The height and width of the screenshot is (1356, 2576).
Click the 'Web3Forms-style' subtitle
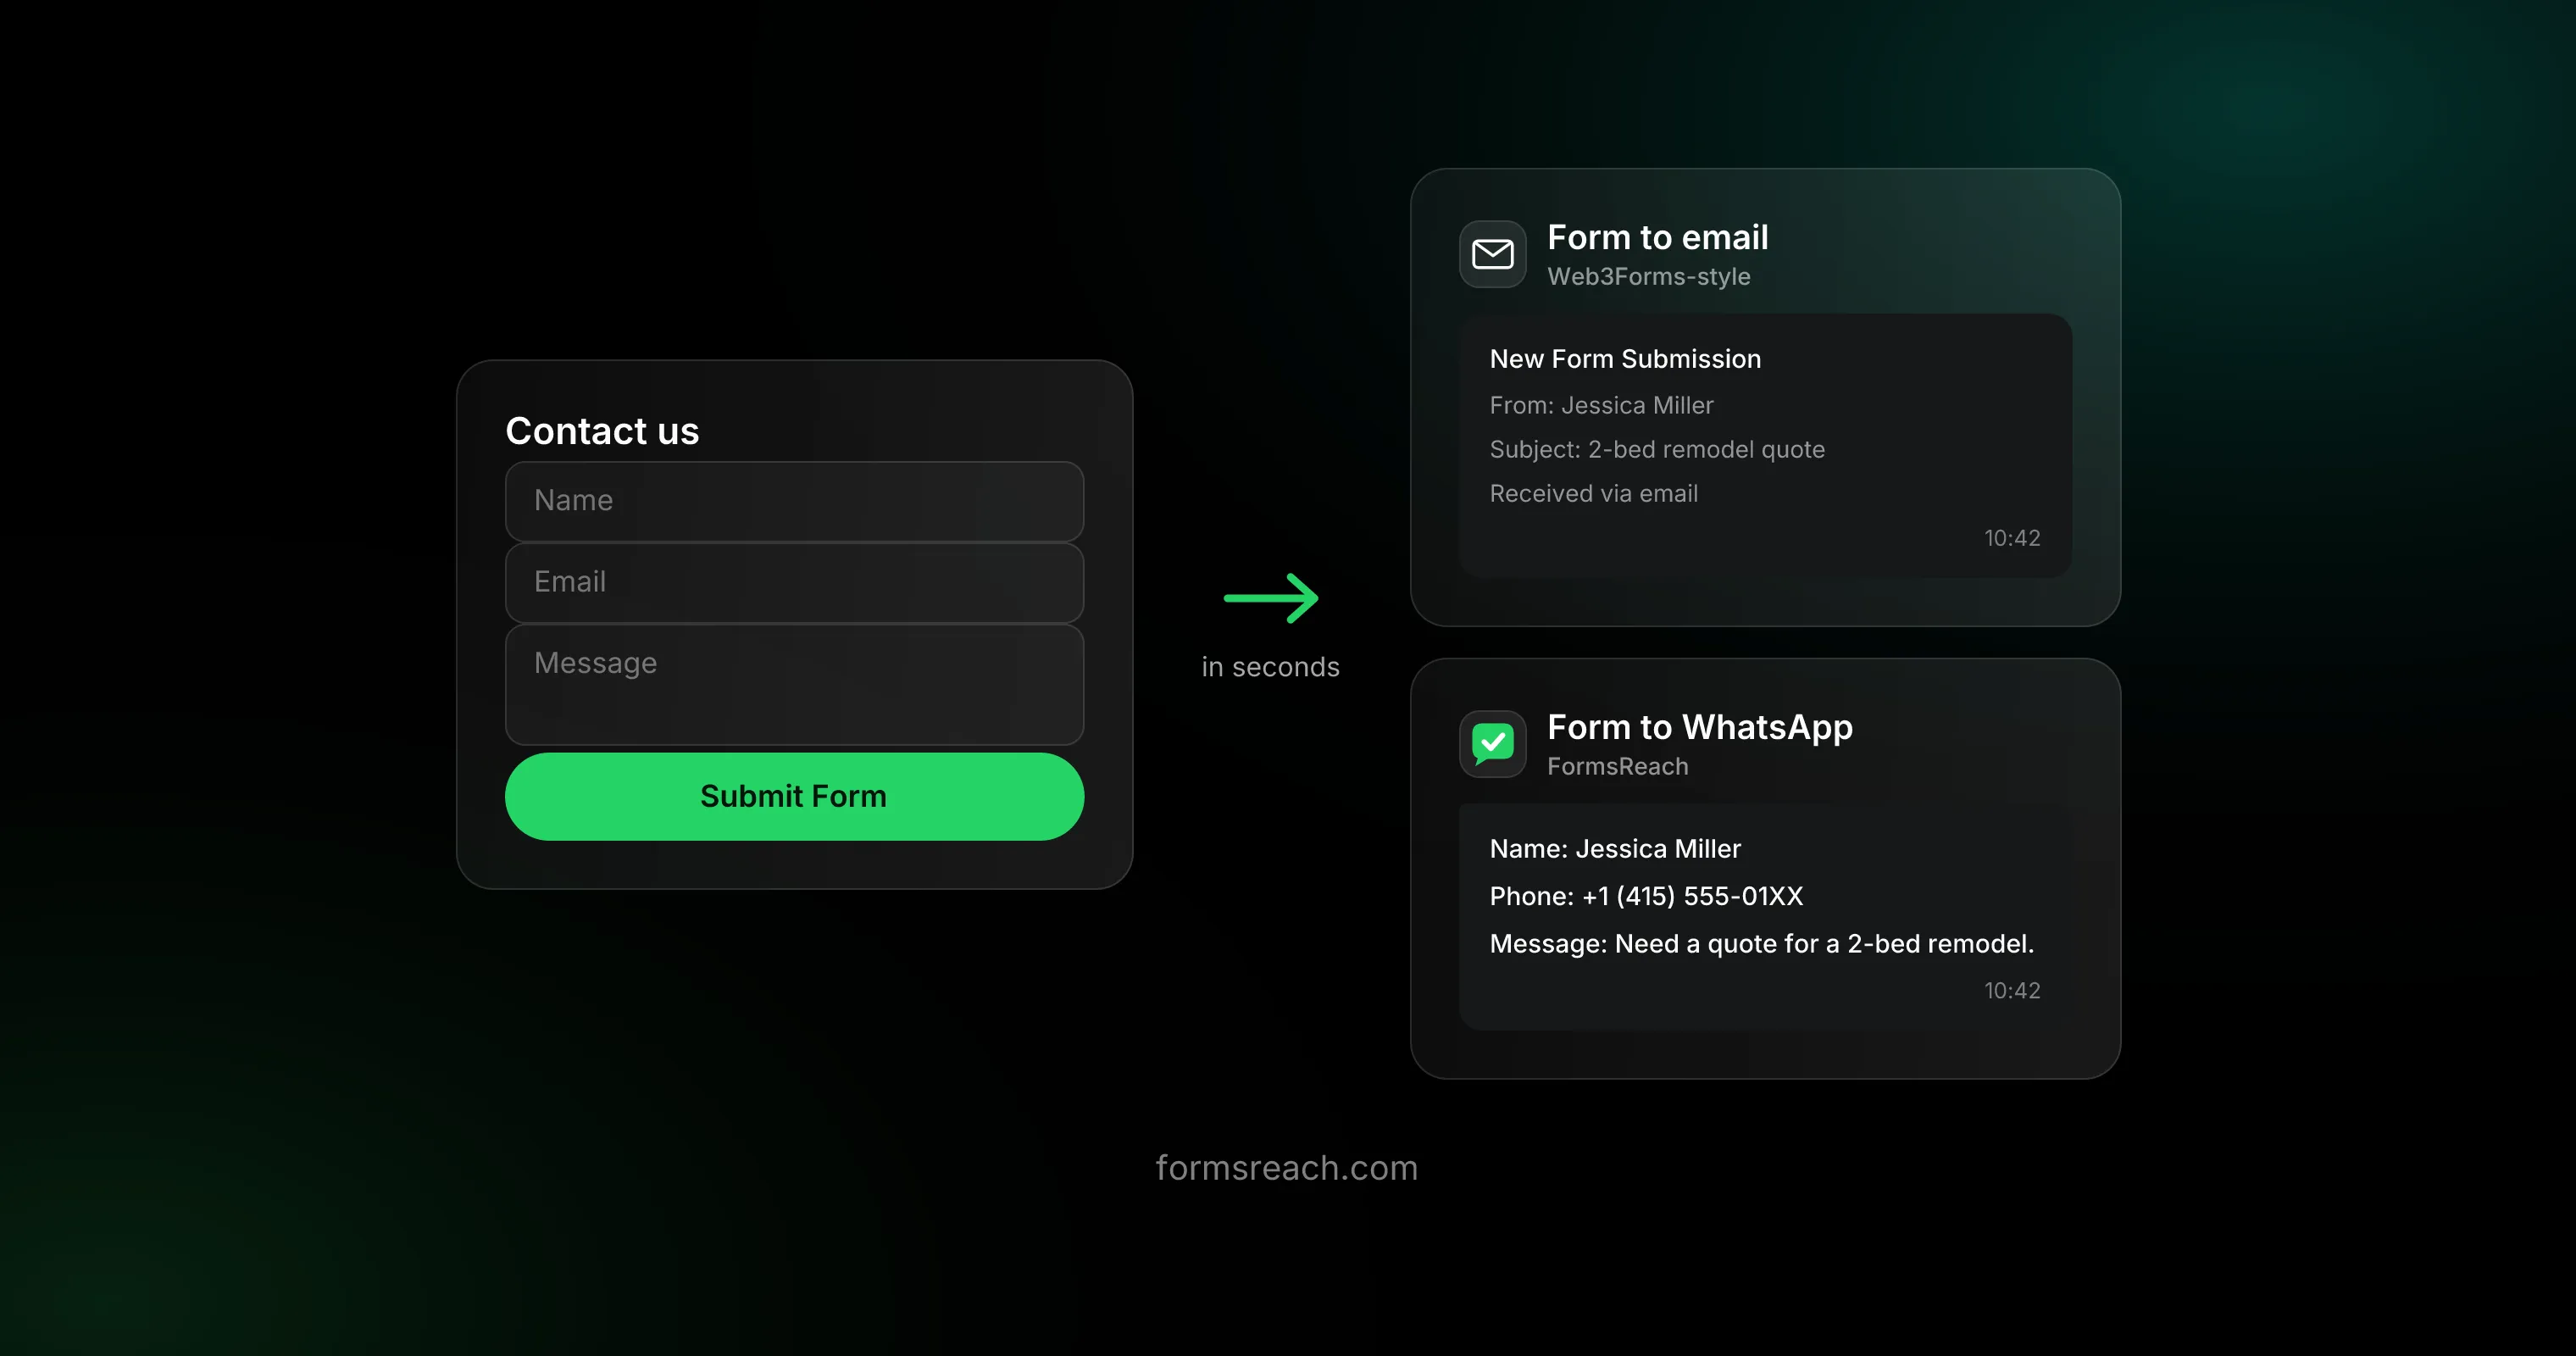(1649, 276)
